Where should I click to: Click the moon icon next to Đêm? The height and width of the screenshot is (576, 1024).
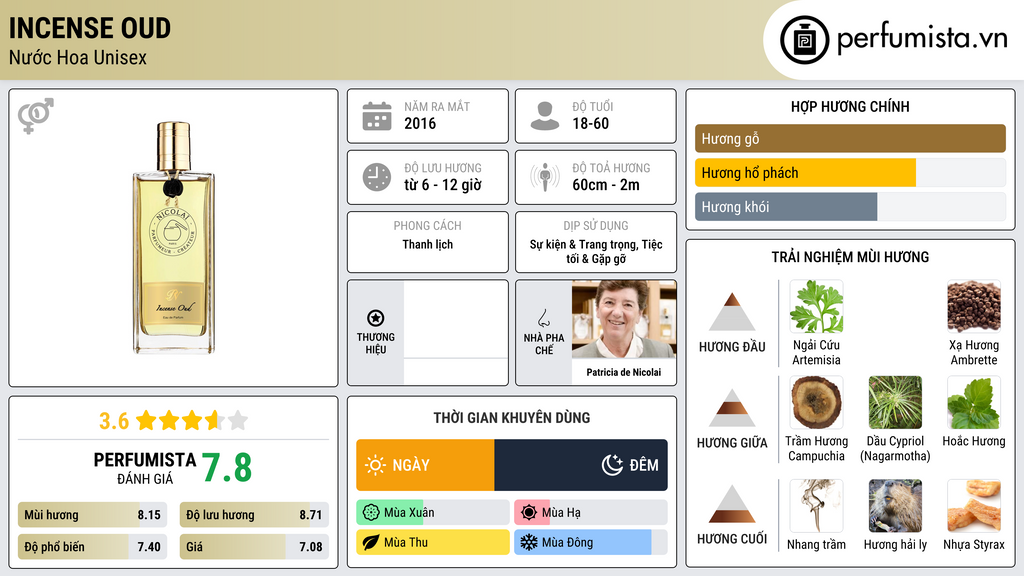point(612,465)
